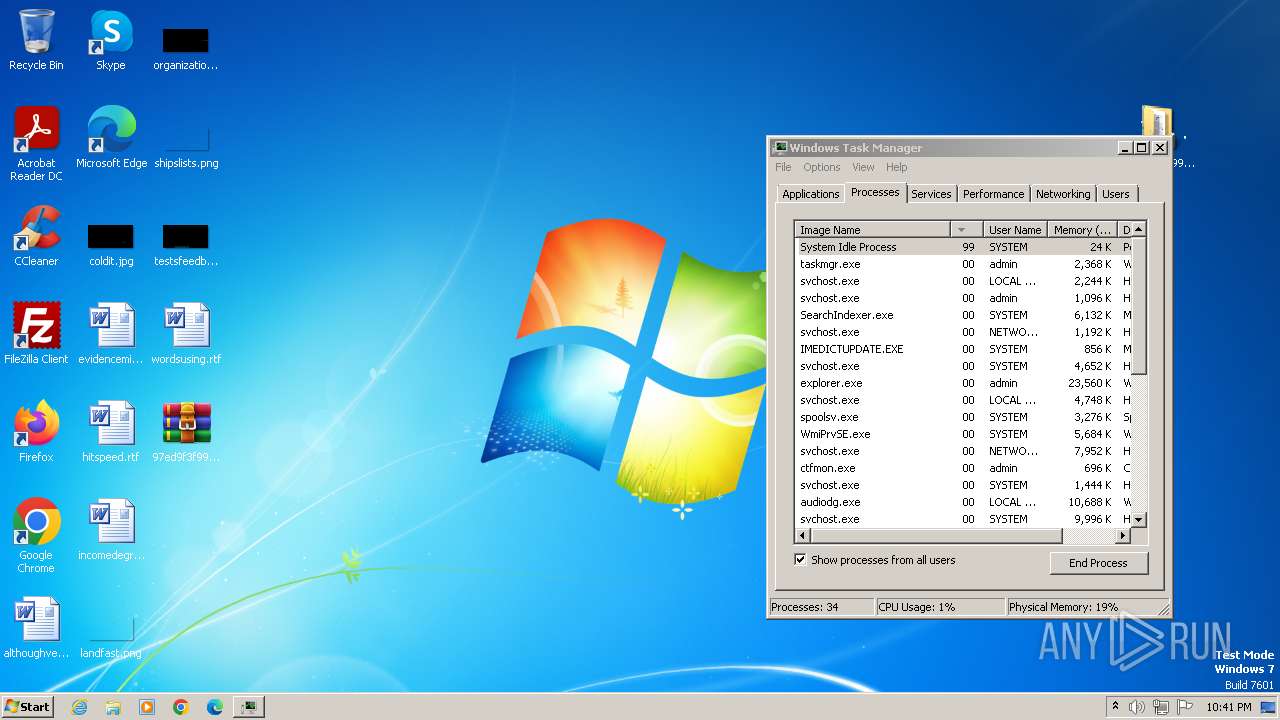Click the Start button
This screenshot has width=1280, height=720.
(28, 707)
